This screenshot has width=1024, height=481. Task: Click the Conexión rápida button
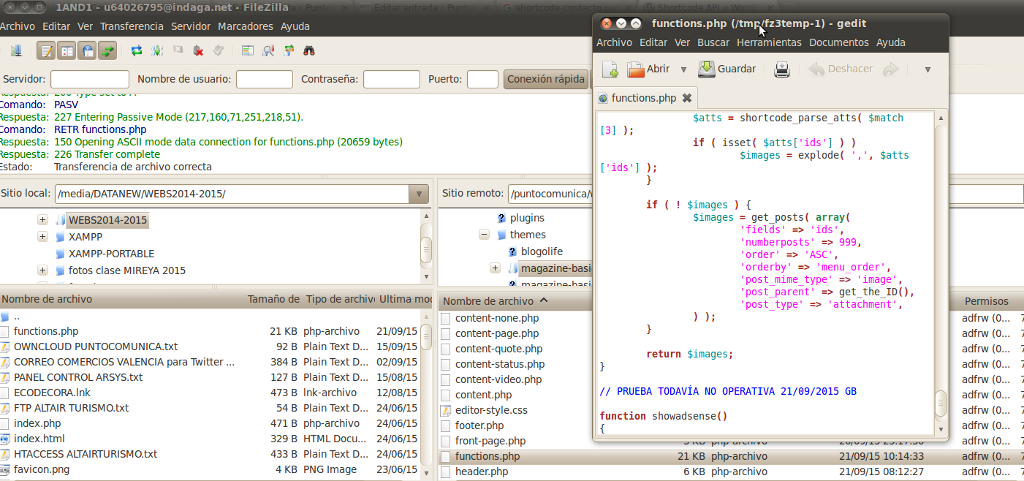point(545,79)
